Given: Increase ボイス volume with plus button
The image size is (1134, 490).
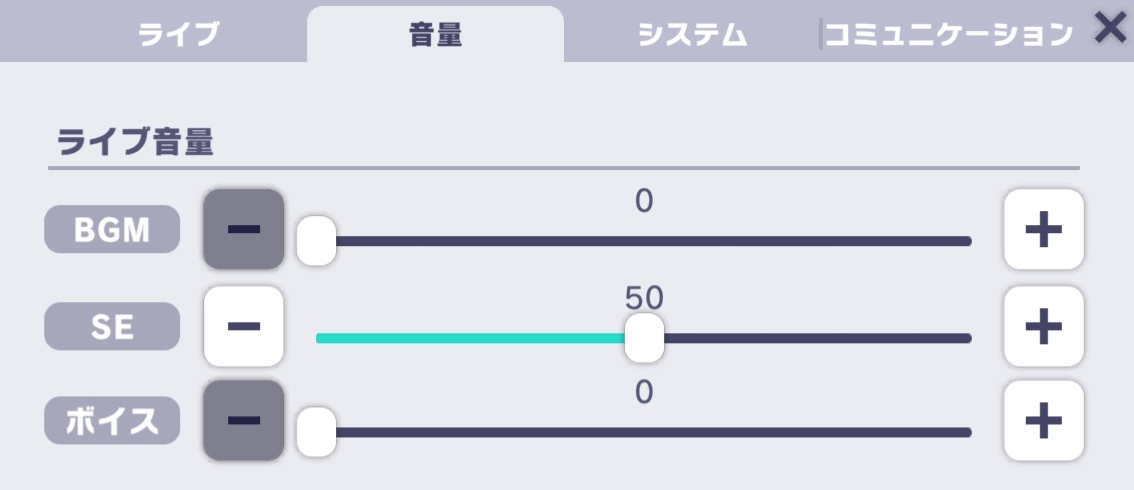Looking at the screenshot, I should pos(1044,421).
